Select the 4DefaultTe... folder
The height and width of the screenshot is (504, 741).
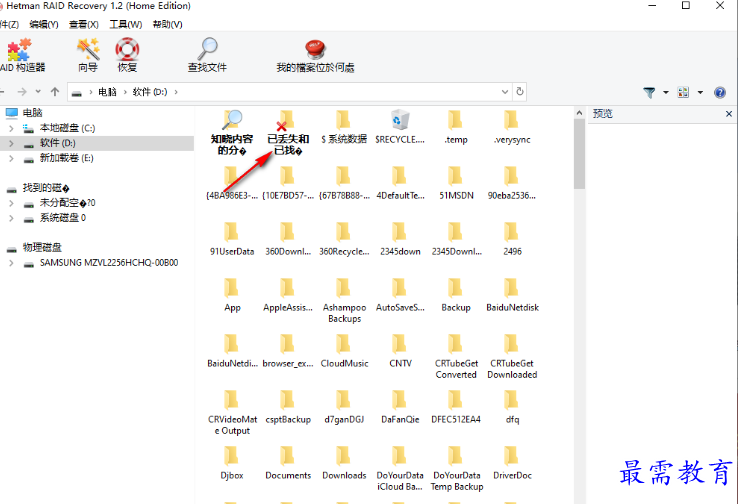coord(400,183)
